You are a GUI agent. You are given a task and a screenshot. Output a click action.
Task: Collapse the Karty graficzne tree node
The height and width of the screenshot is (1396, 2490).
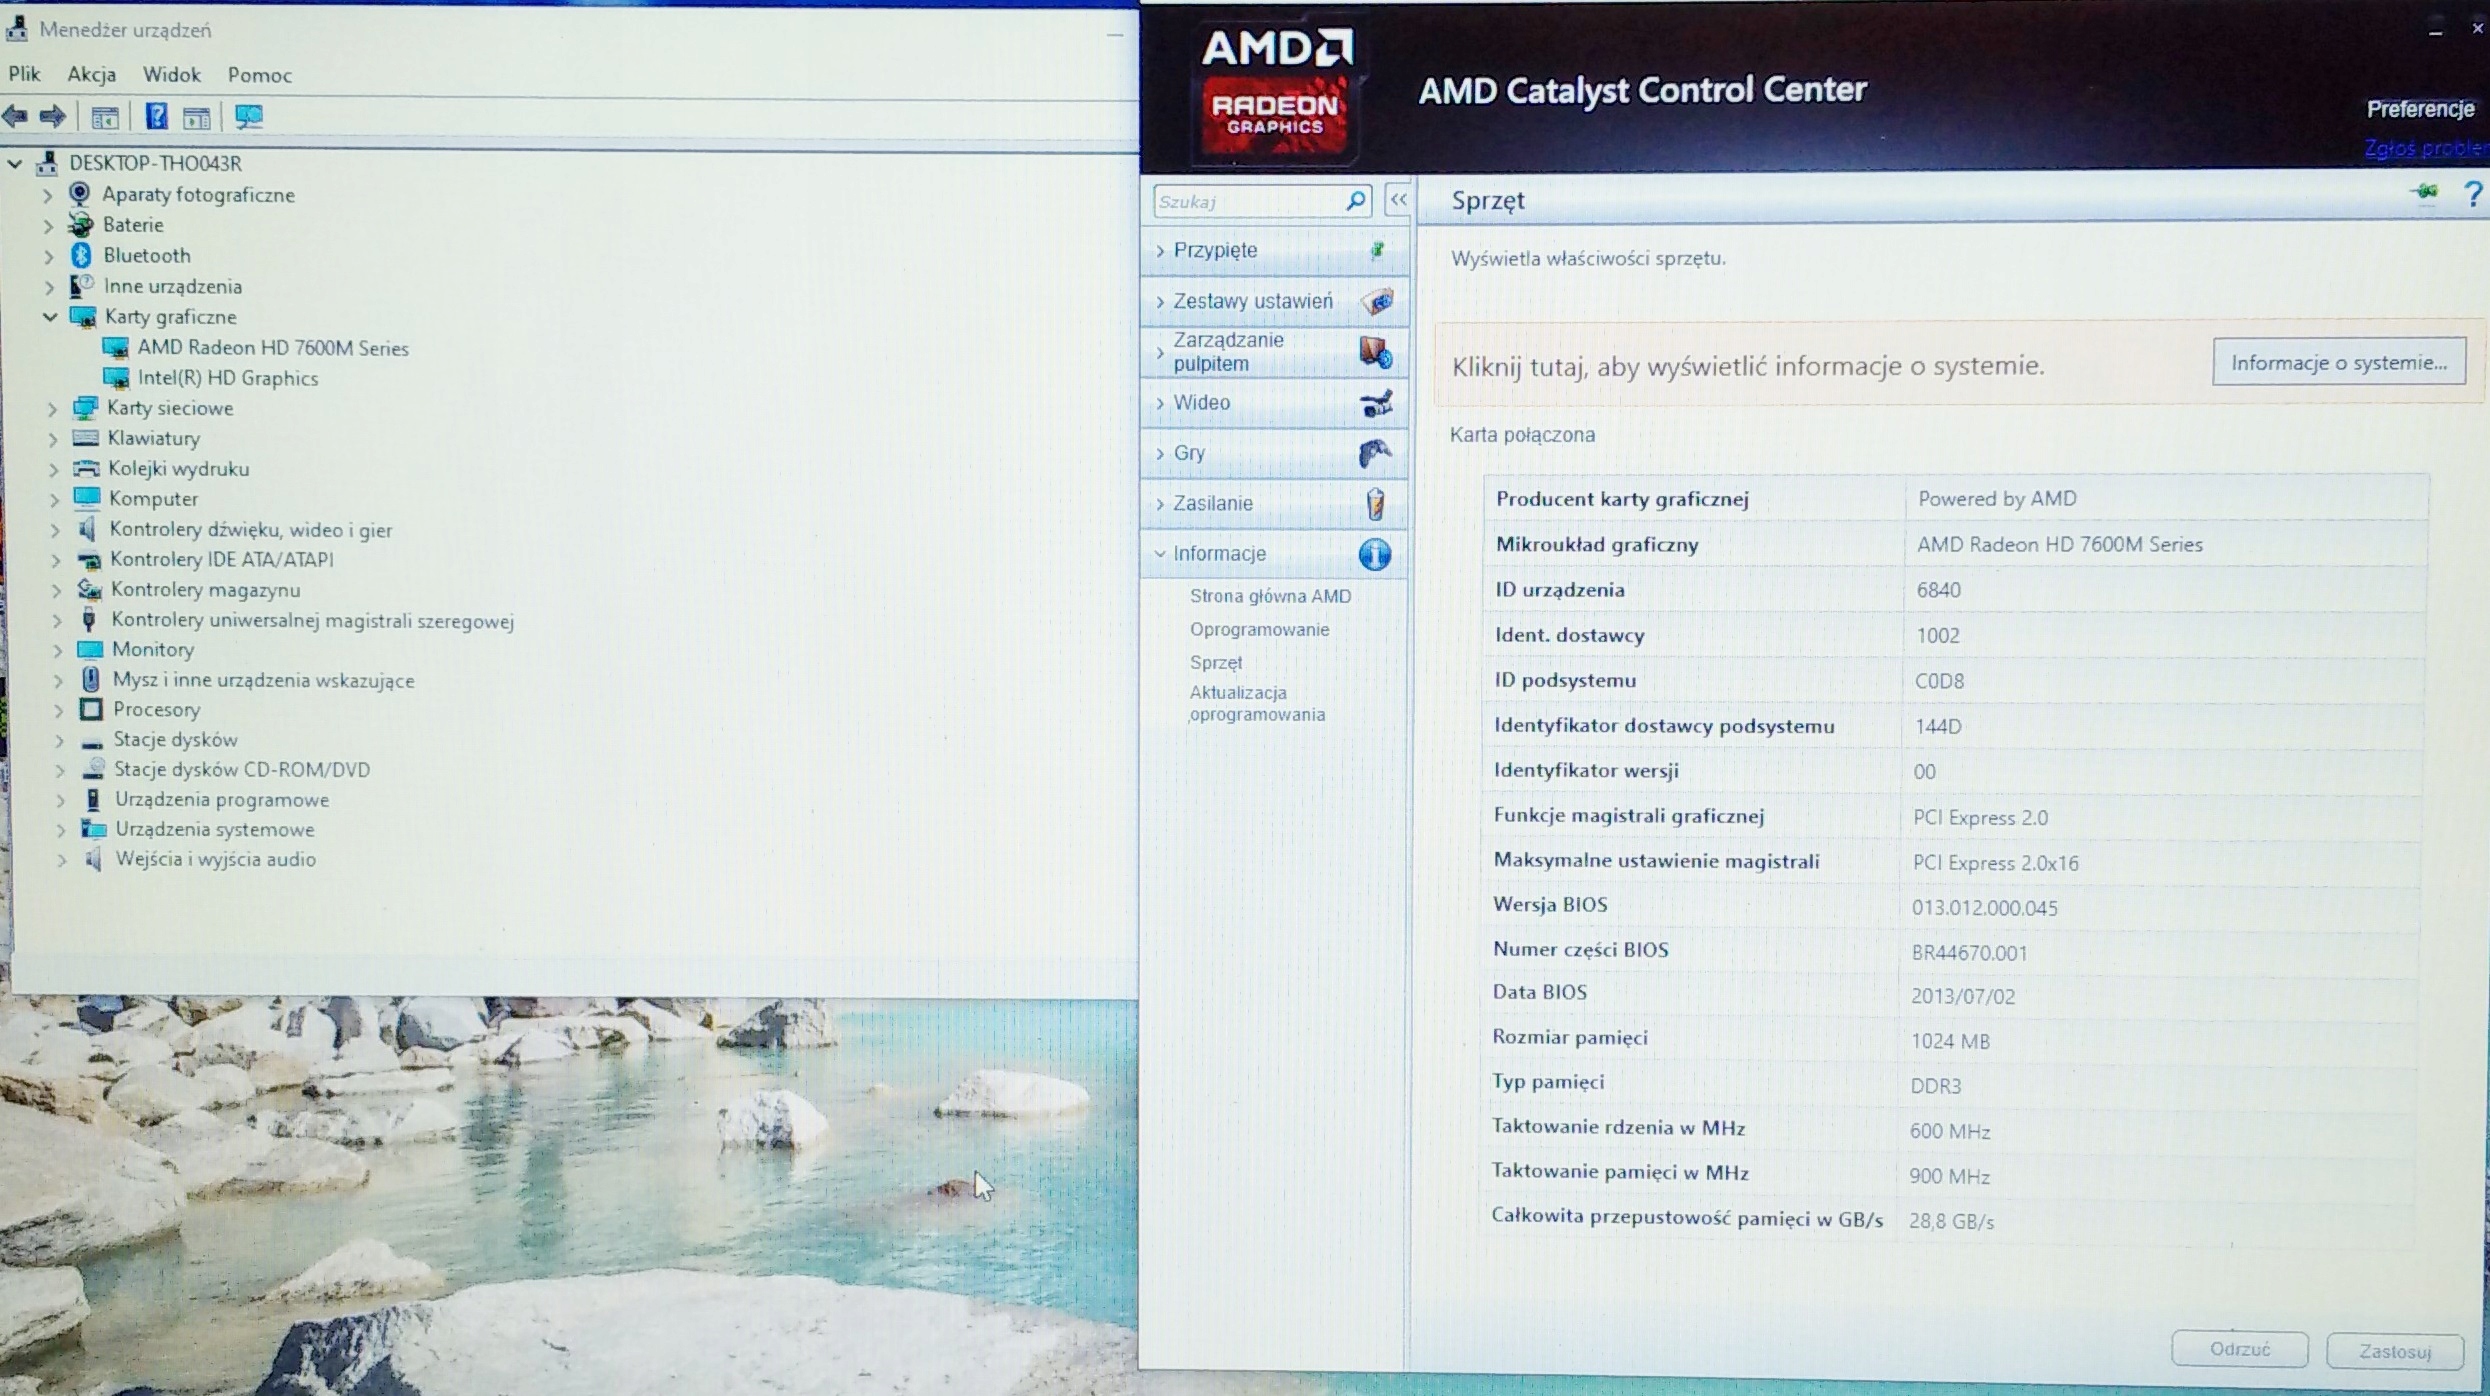point(49,317)
